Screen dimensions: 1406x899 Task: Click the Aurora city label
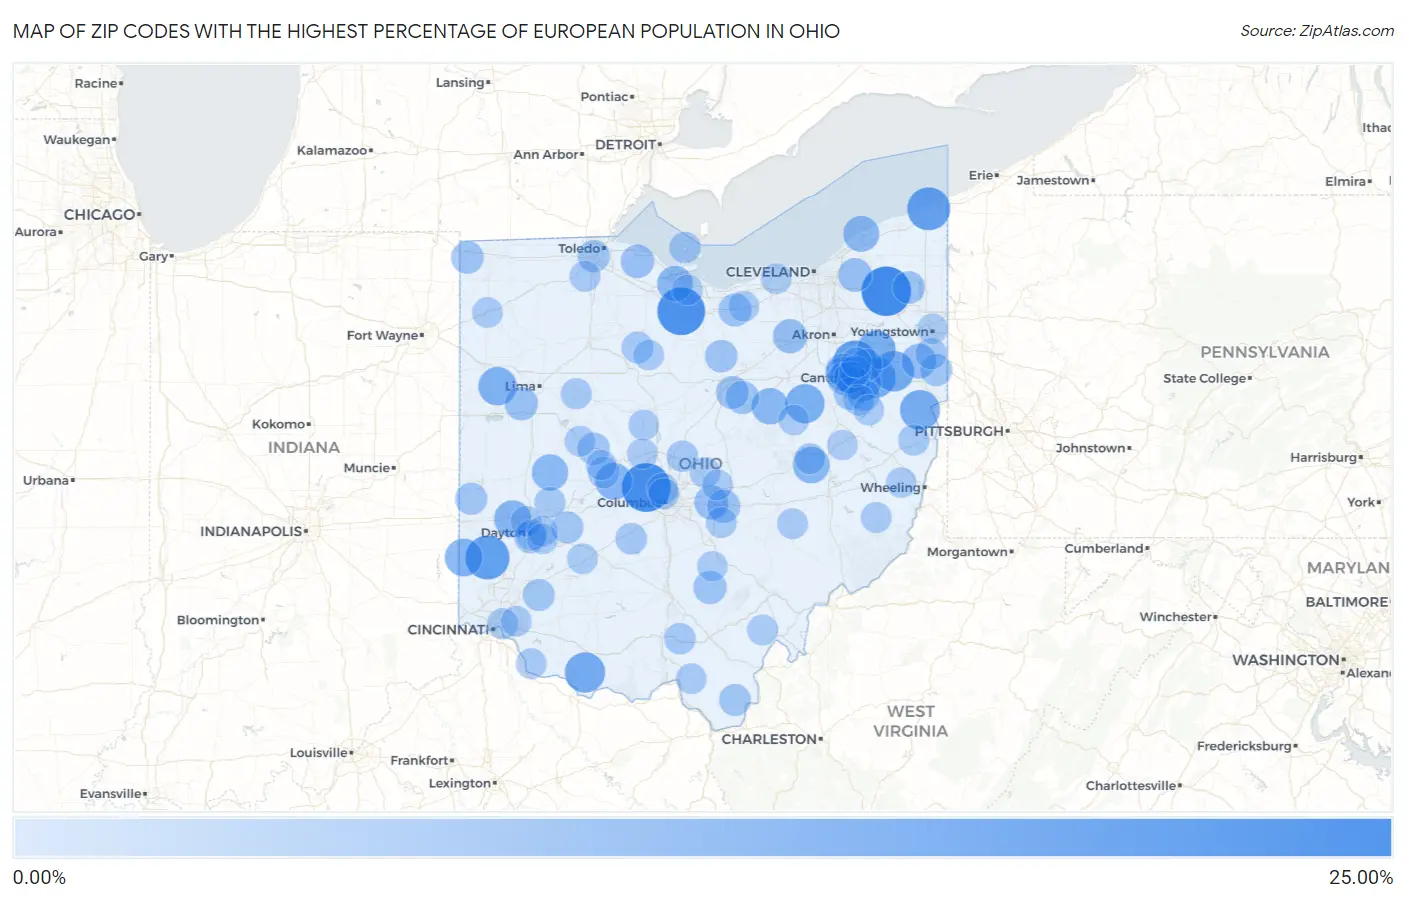click(35, 231)
